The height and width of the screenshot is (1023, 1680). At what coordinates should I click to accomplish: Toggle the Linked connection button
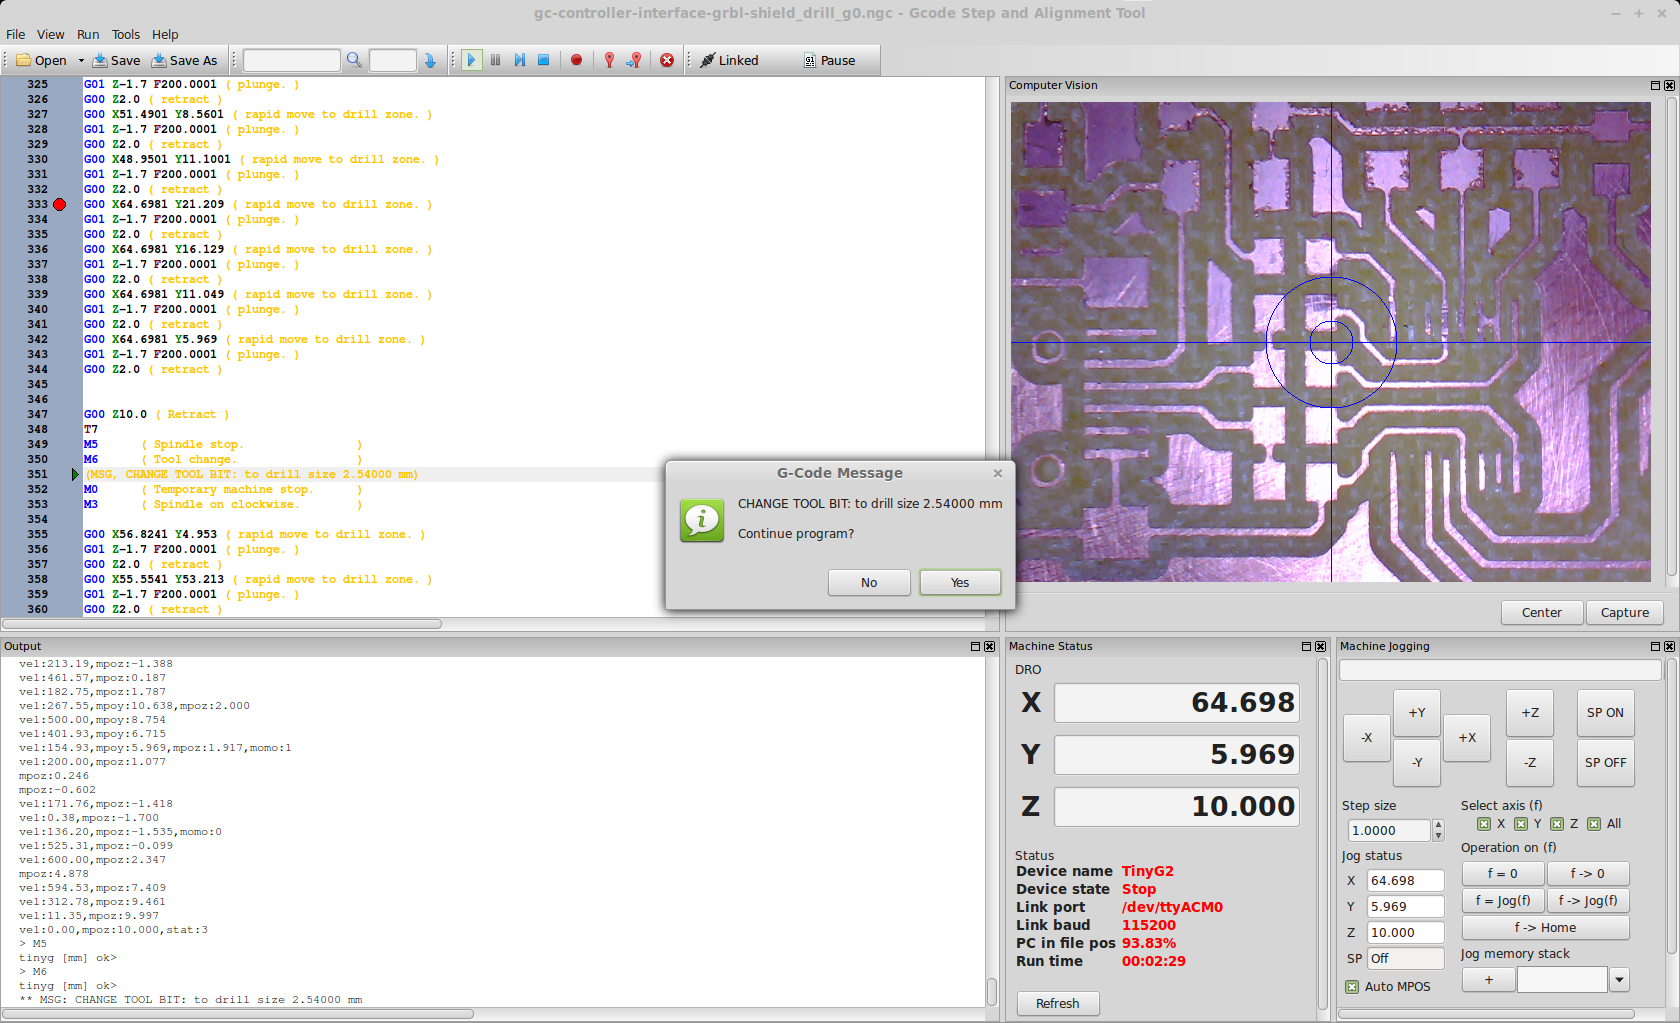[729, 61]
